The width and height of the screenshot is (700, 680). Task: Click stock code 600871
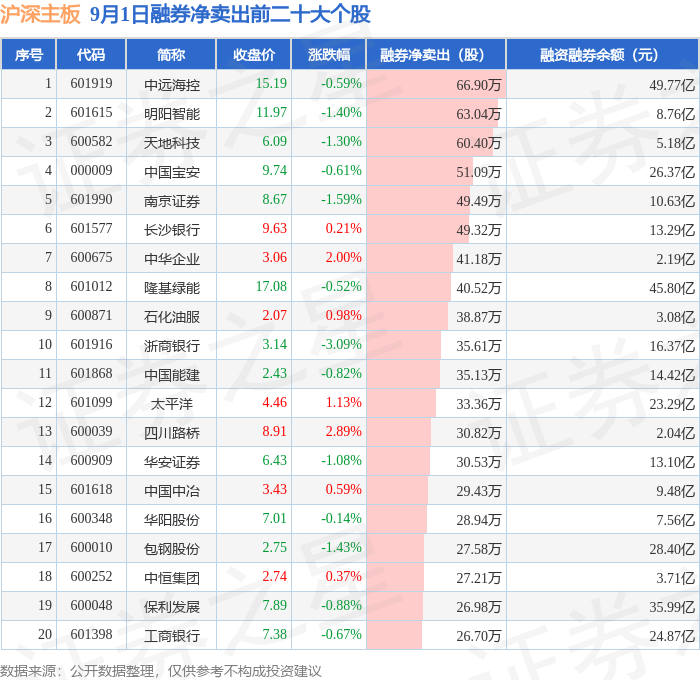pos(91,316)
